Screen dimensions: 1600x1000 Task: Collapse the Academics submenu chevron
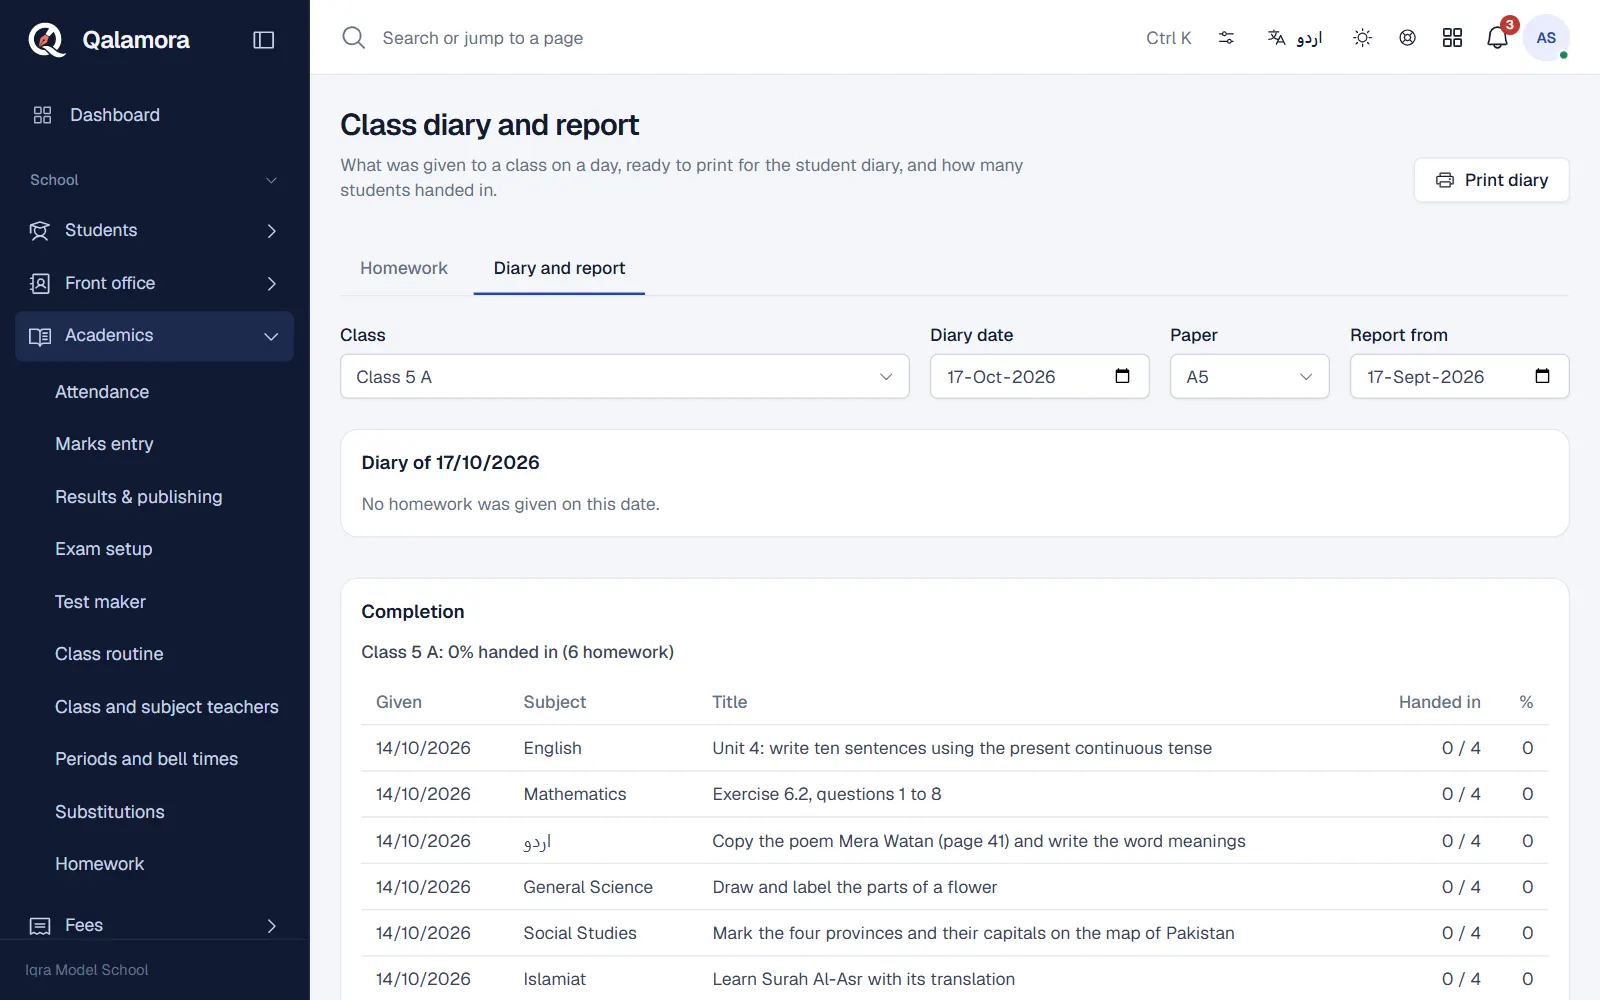[271, 336]
